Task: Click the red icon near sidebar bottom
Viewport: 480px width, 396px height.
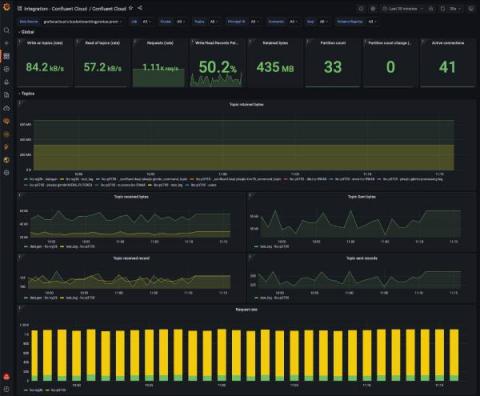Action: [6, 377]
